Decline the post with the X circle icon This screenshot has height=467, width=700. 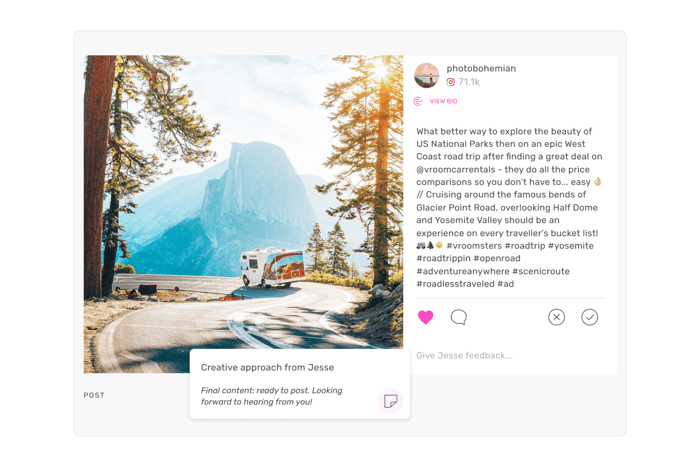(x=556, y=317)
